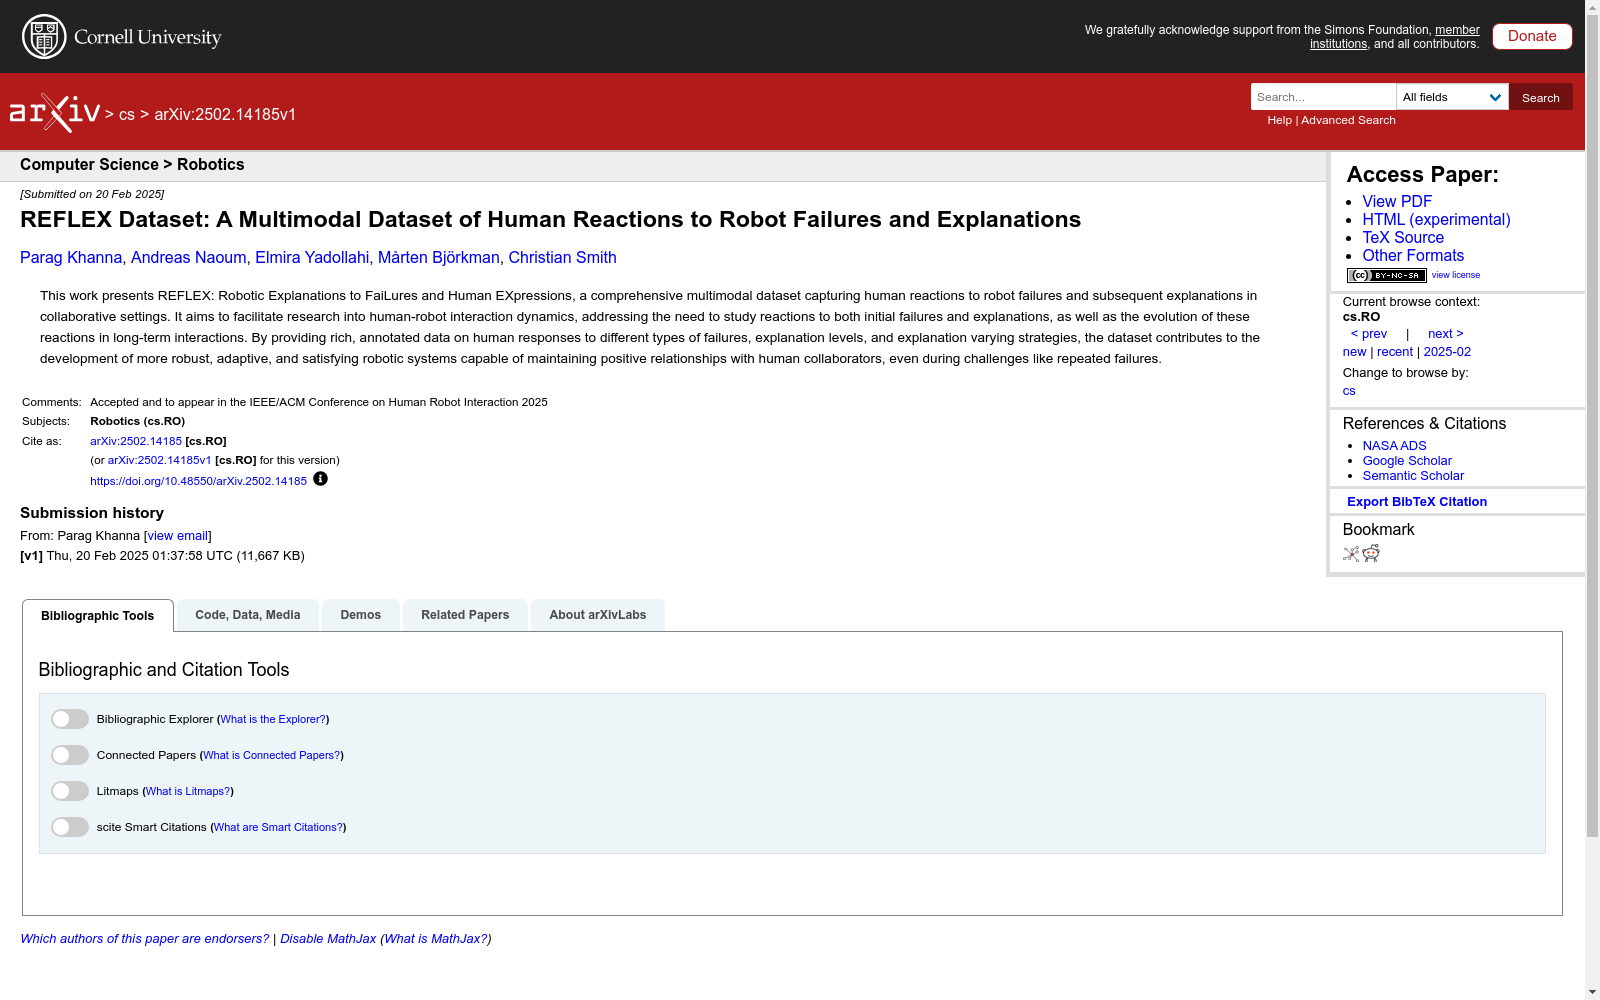Share paper via Reddit bookmark icon
The image size is (1600, 1000).
coord(1371,554)
